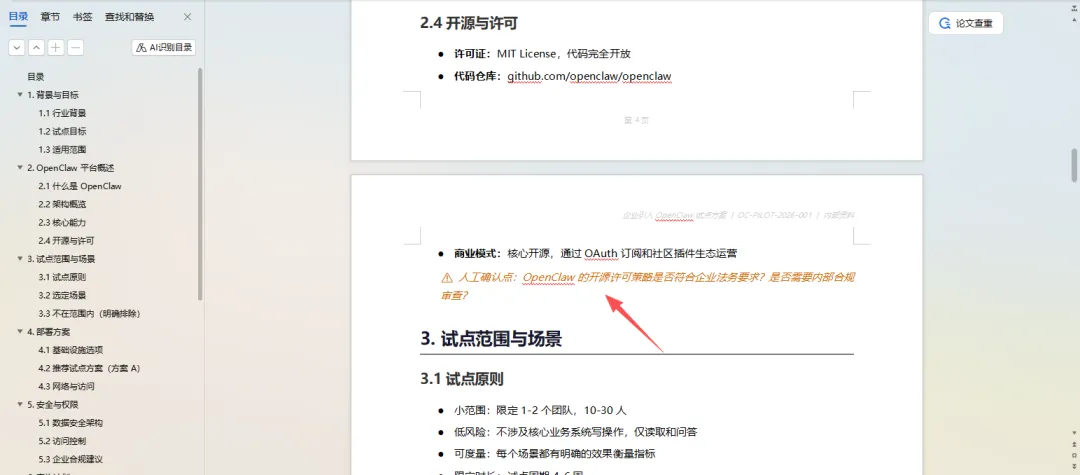Click the 论文查重 button

point(966,23)
